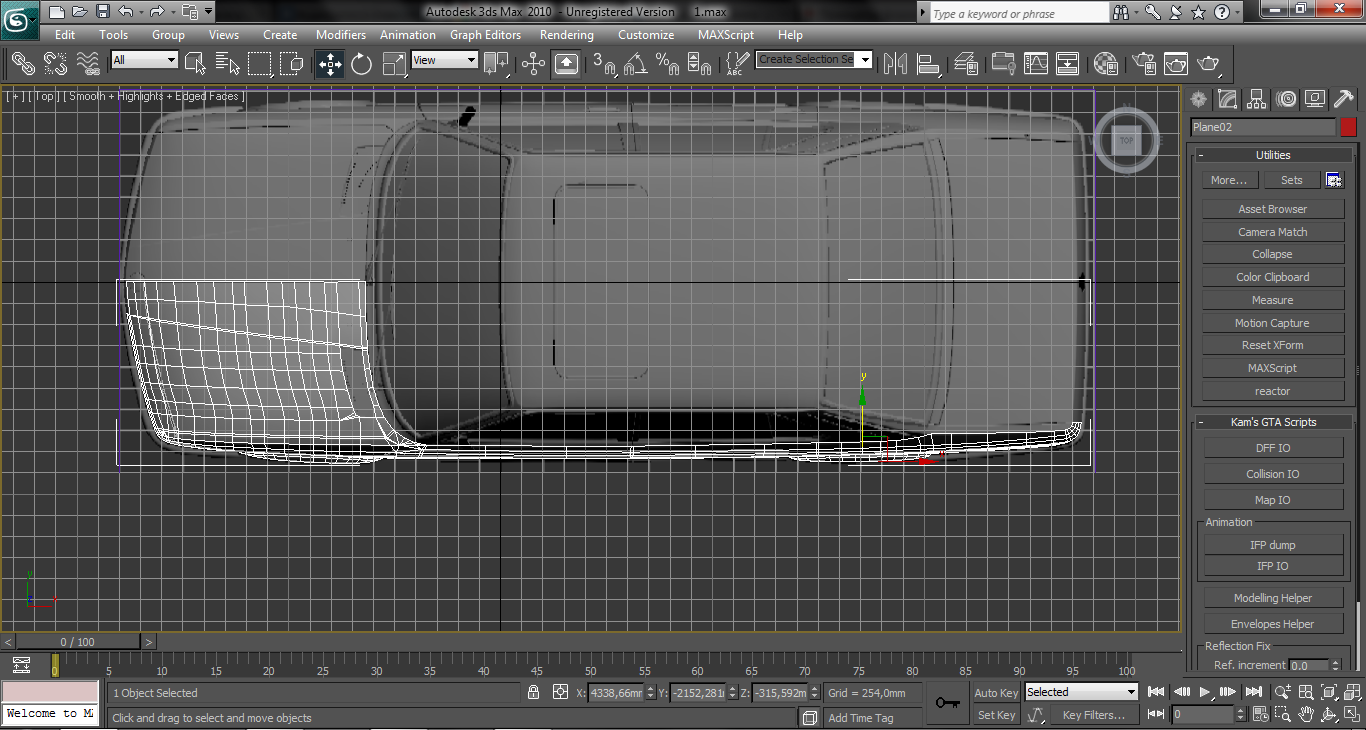1366x730 pixels.
Task: Click the red object color swatch
Action: (x=1348, y=127)
